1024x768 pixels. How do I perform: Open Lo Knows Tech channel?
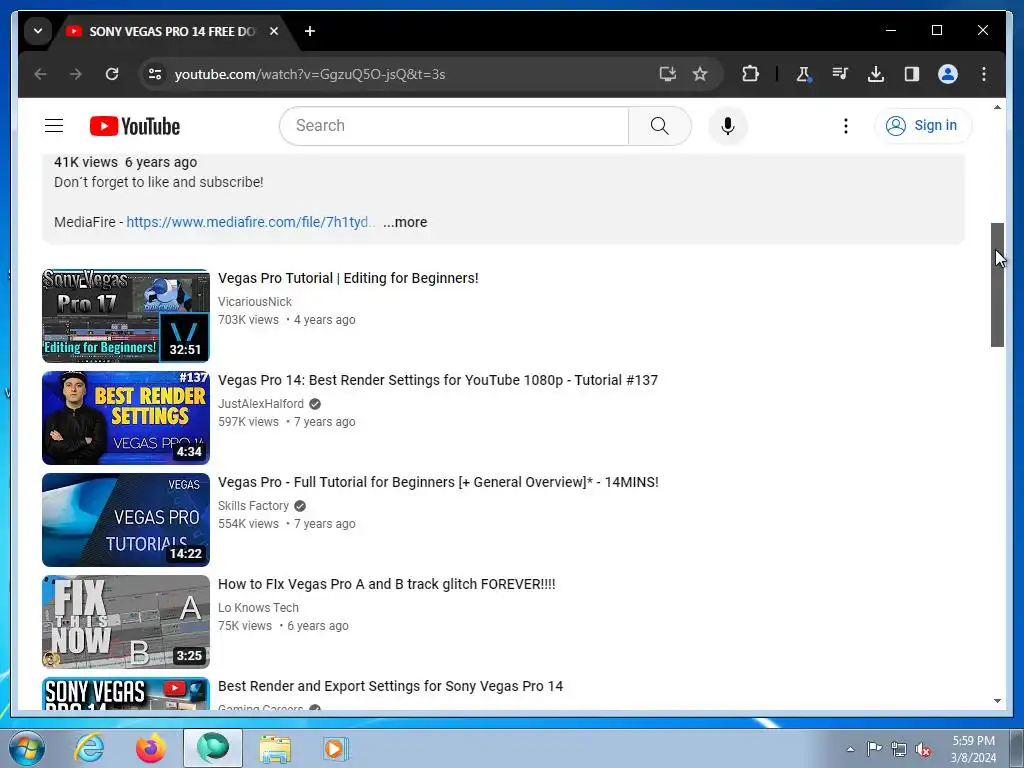(258, 607)
